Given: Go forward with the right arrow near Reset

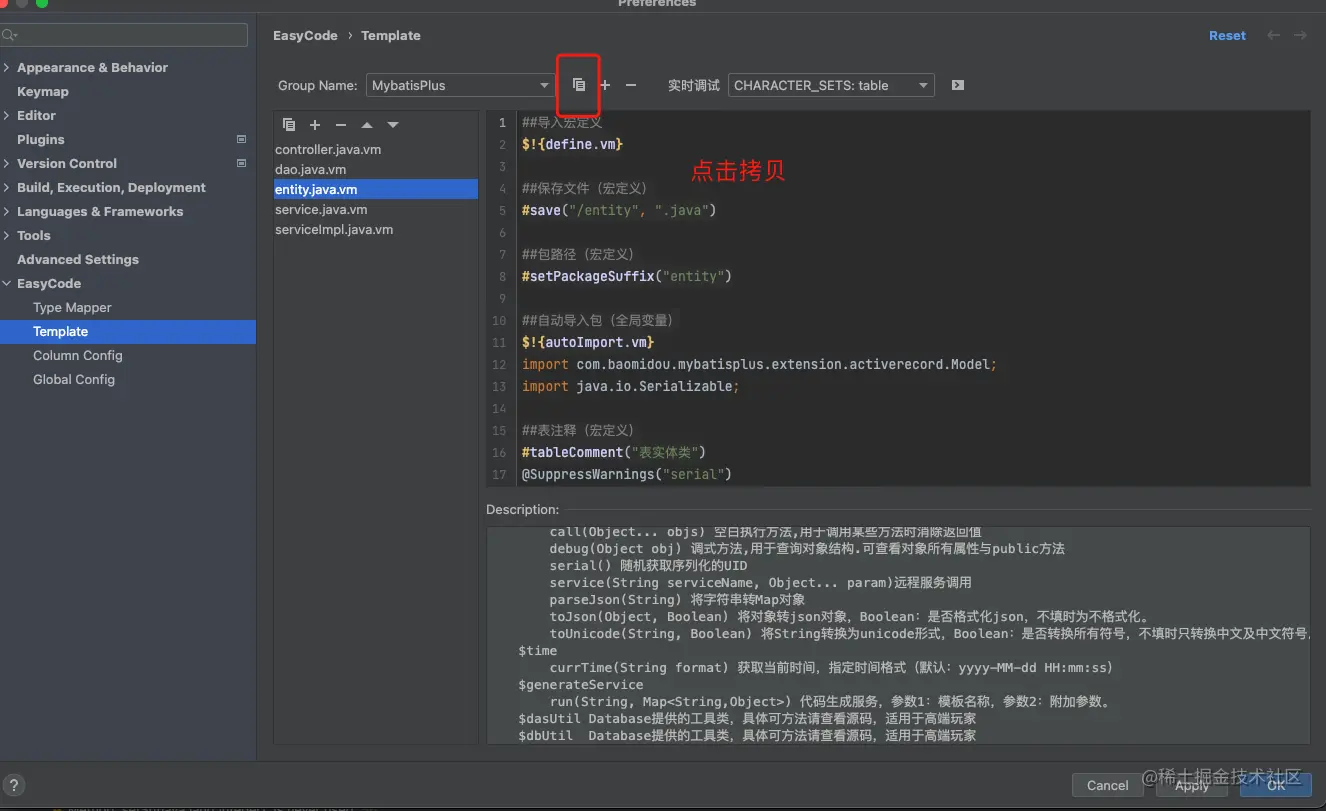Looking at the screenshot, I should coord(1300,35).
